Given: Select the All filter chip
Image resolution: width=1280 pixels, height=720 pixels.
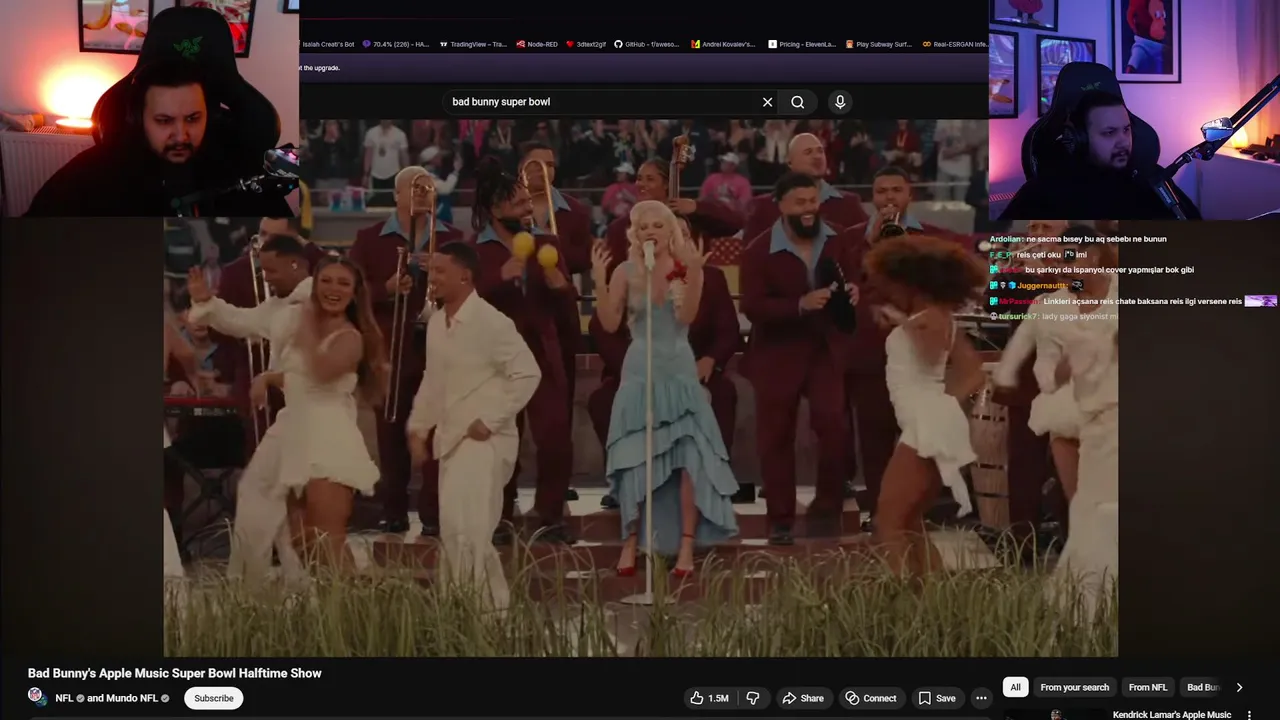Looking at the screenshot, I should (x=1015, y=687).
